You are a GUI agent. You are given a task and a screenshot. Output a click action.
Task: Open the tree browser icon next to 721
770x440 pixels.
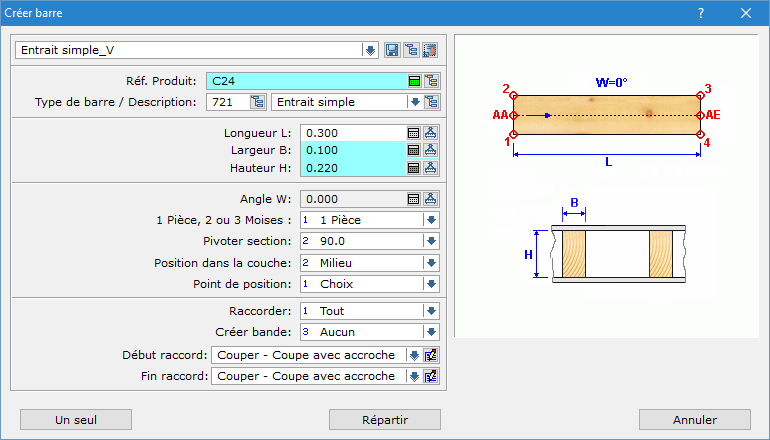257,101
